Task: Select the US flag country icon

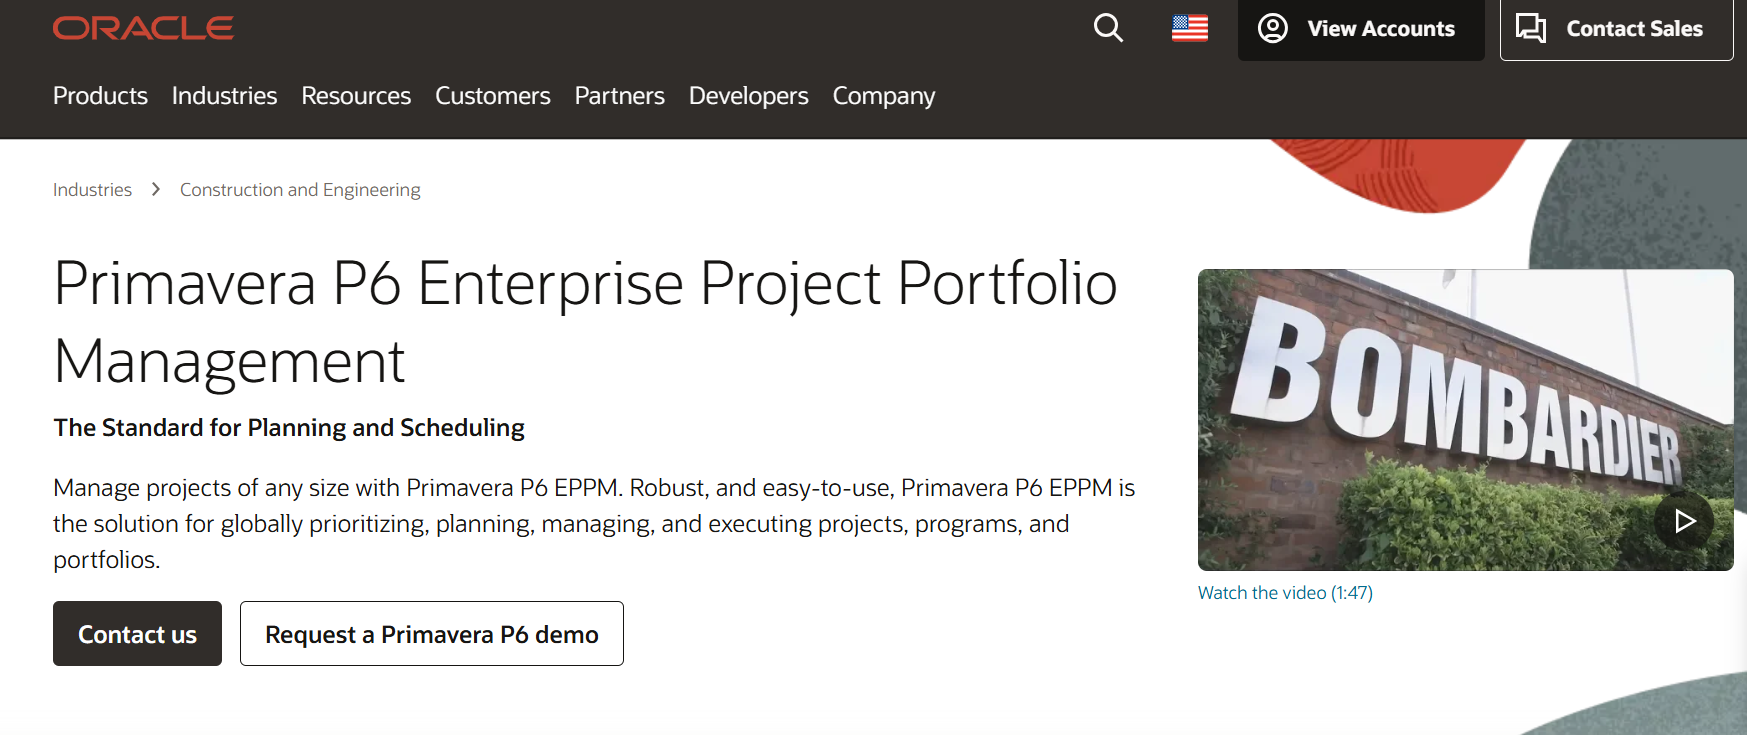Action: click(x=1190, y=28)
